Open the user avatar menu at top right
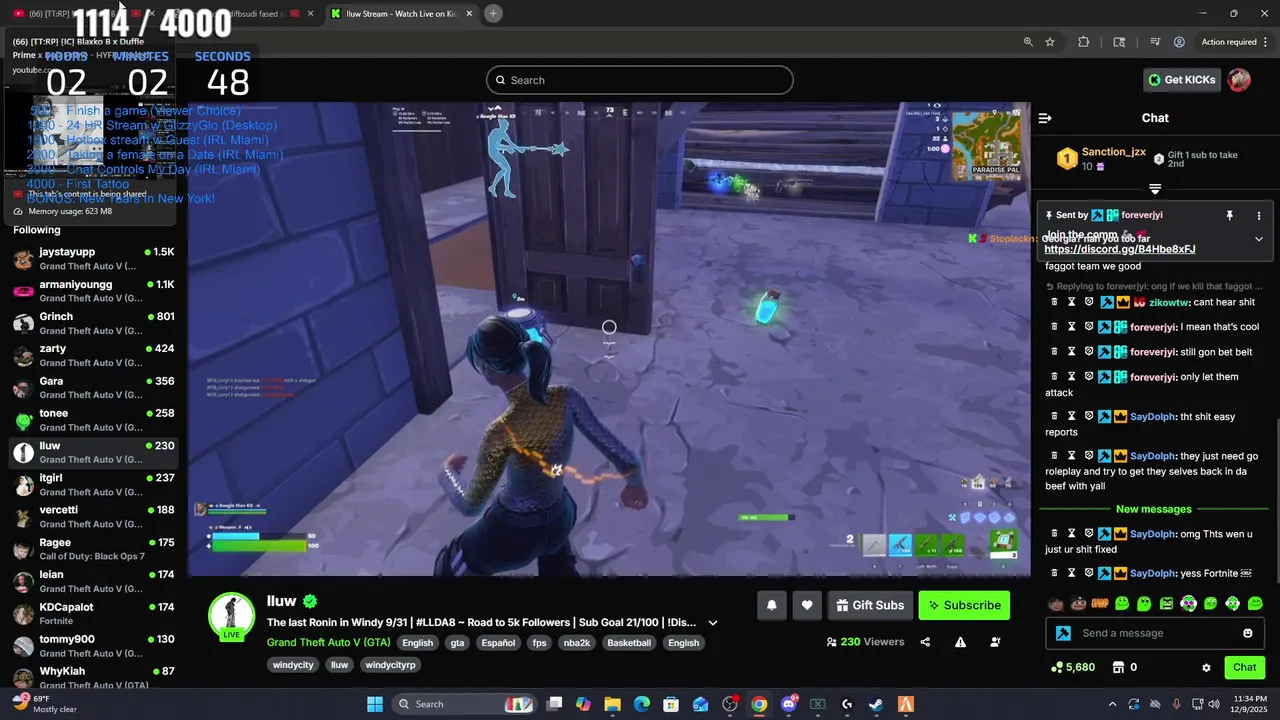The image size is (1280, 720). (1239, 80)
